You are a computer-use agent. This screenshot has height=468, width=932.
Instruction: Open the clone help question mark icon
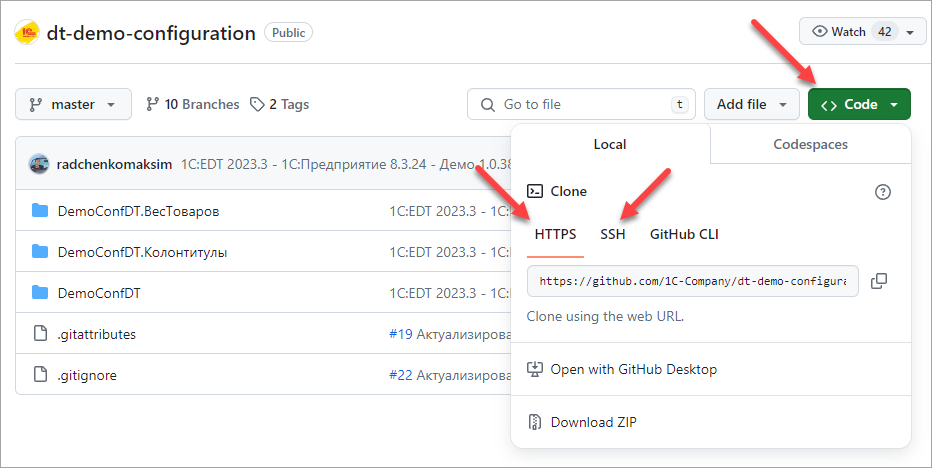(882, 192)
